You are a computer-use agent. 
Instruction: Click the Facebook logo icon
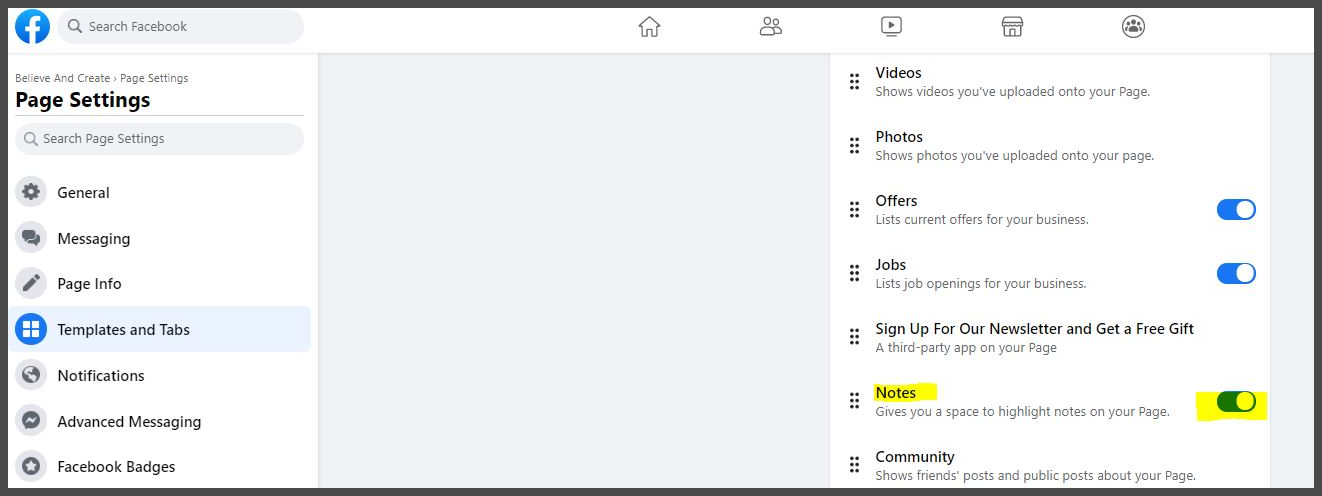pos(32,27)
